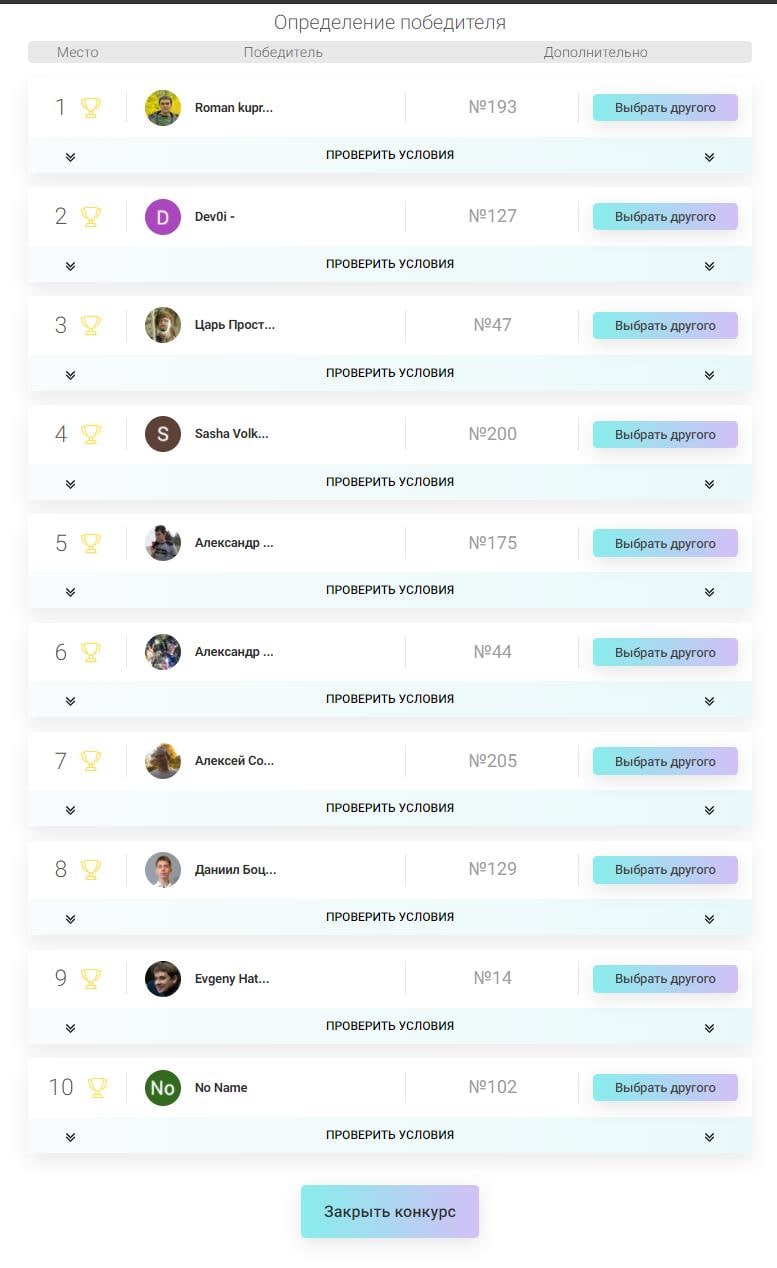The width and height of the screenshot is (777, 1268).
Task: Expand left chevron under place 7 row
Action: [x=70, y=810]
